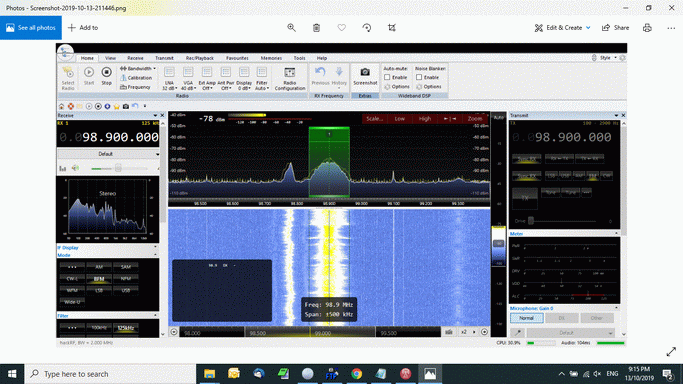This screenshot has height=384, width=683.
Task: Click the crop icon in Photos toolbar
Action: (392, 27)
